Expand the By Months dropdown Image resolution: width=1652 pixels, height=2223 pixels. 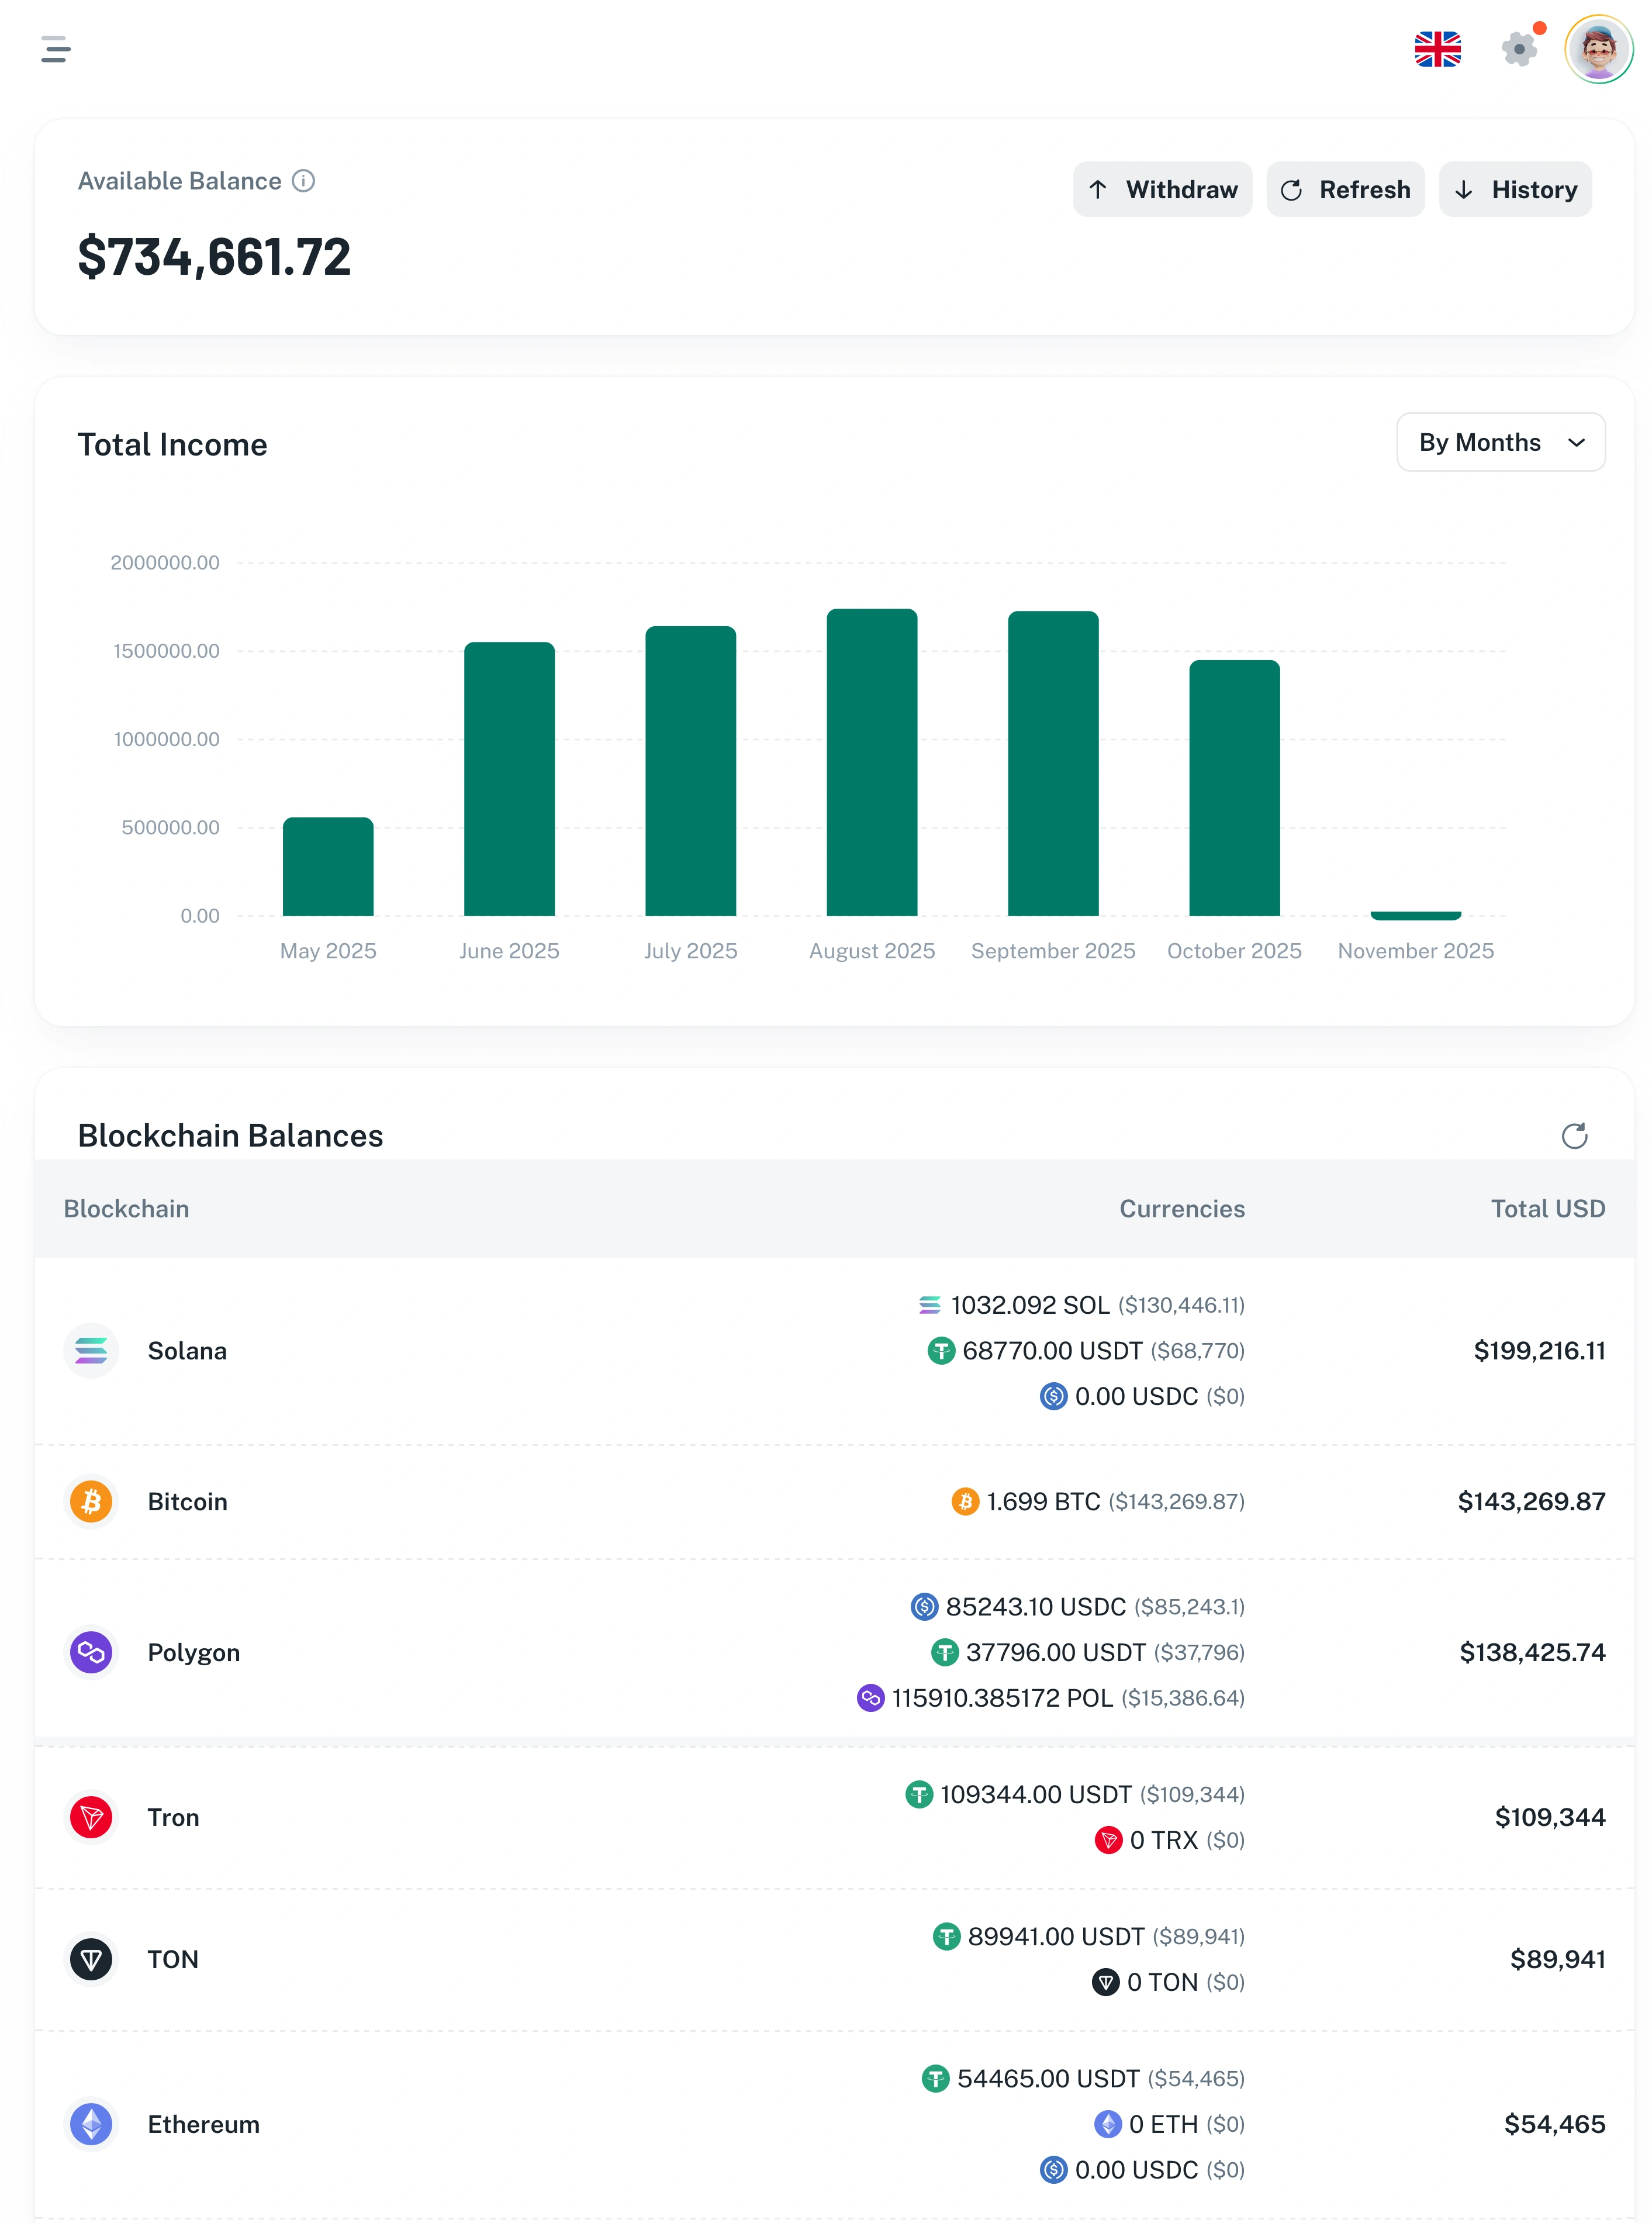(1500, 443)
